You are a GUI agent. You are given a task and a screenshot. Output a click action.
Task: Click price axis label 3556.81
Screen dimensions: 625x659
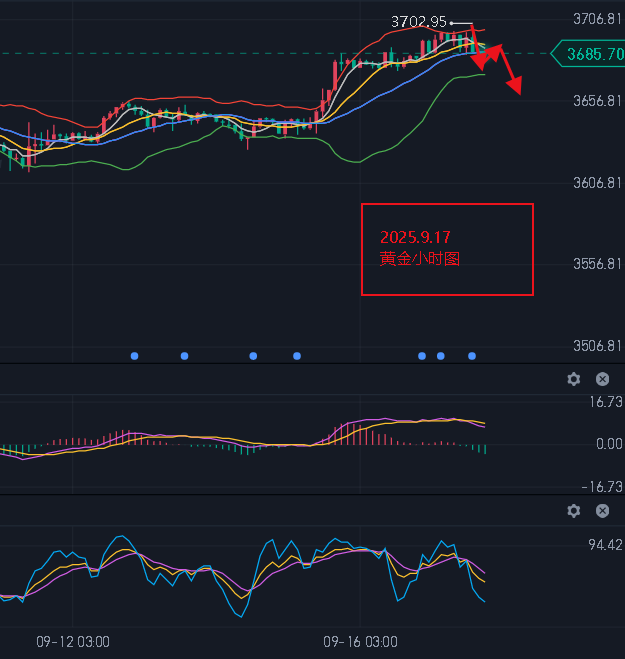[x=597, y=264]
